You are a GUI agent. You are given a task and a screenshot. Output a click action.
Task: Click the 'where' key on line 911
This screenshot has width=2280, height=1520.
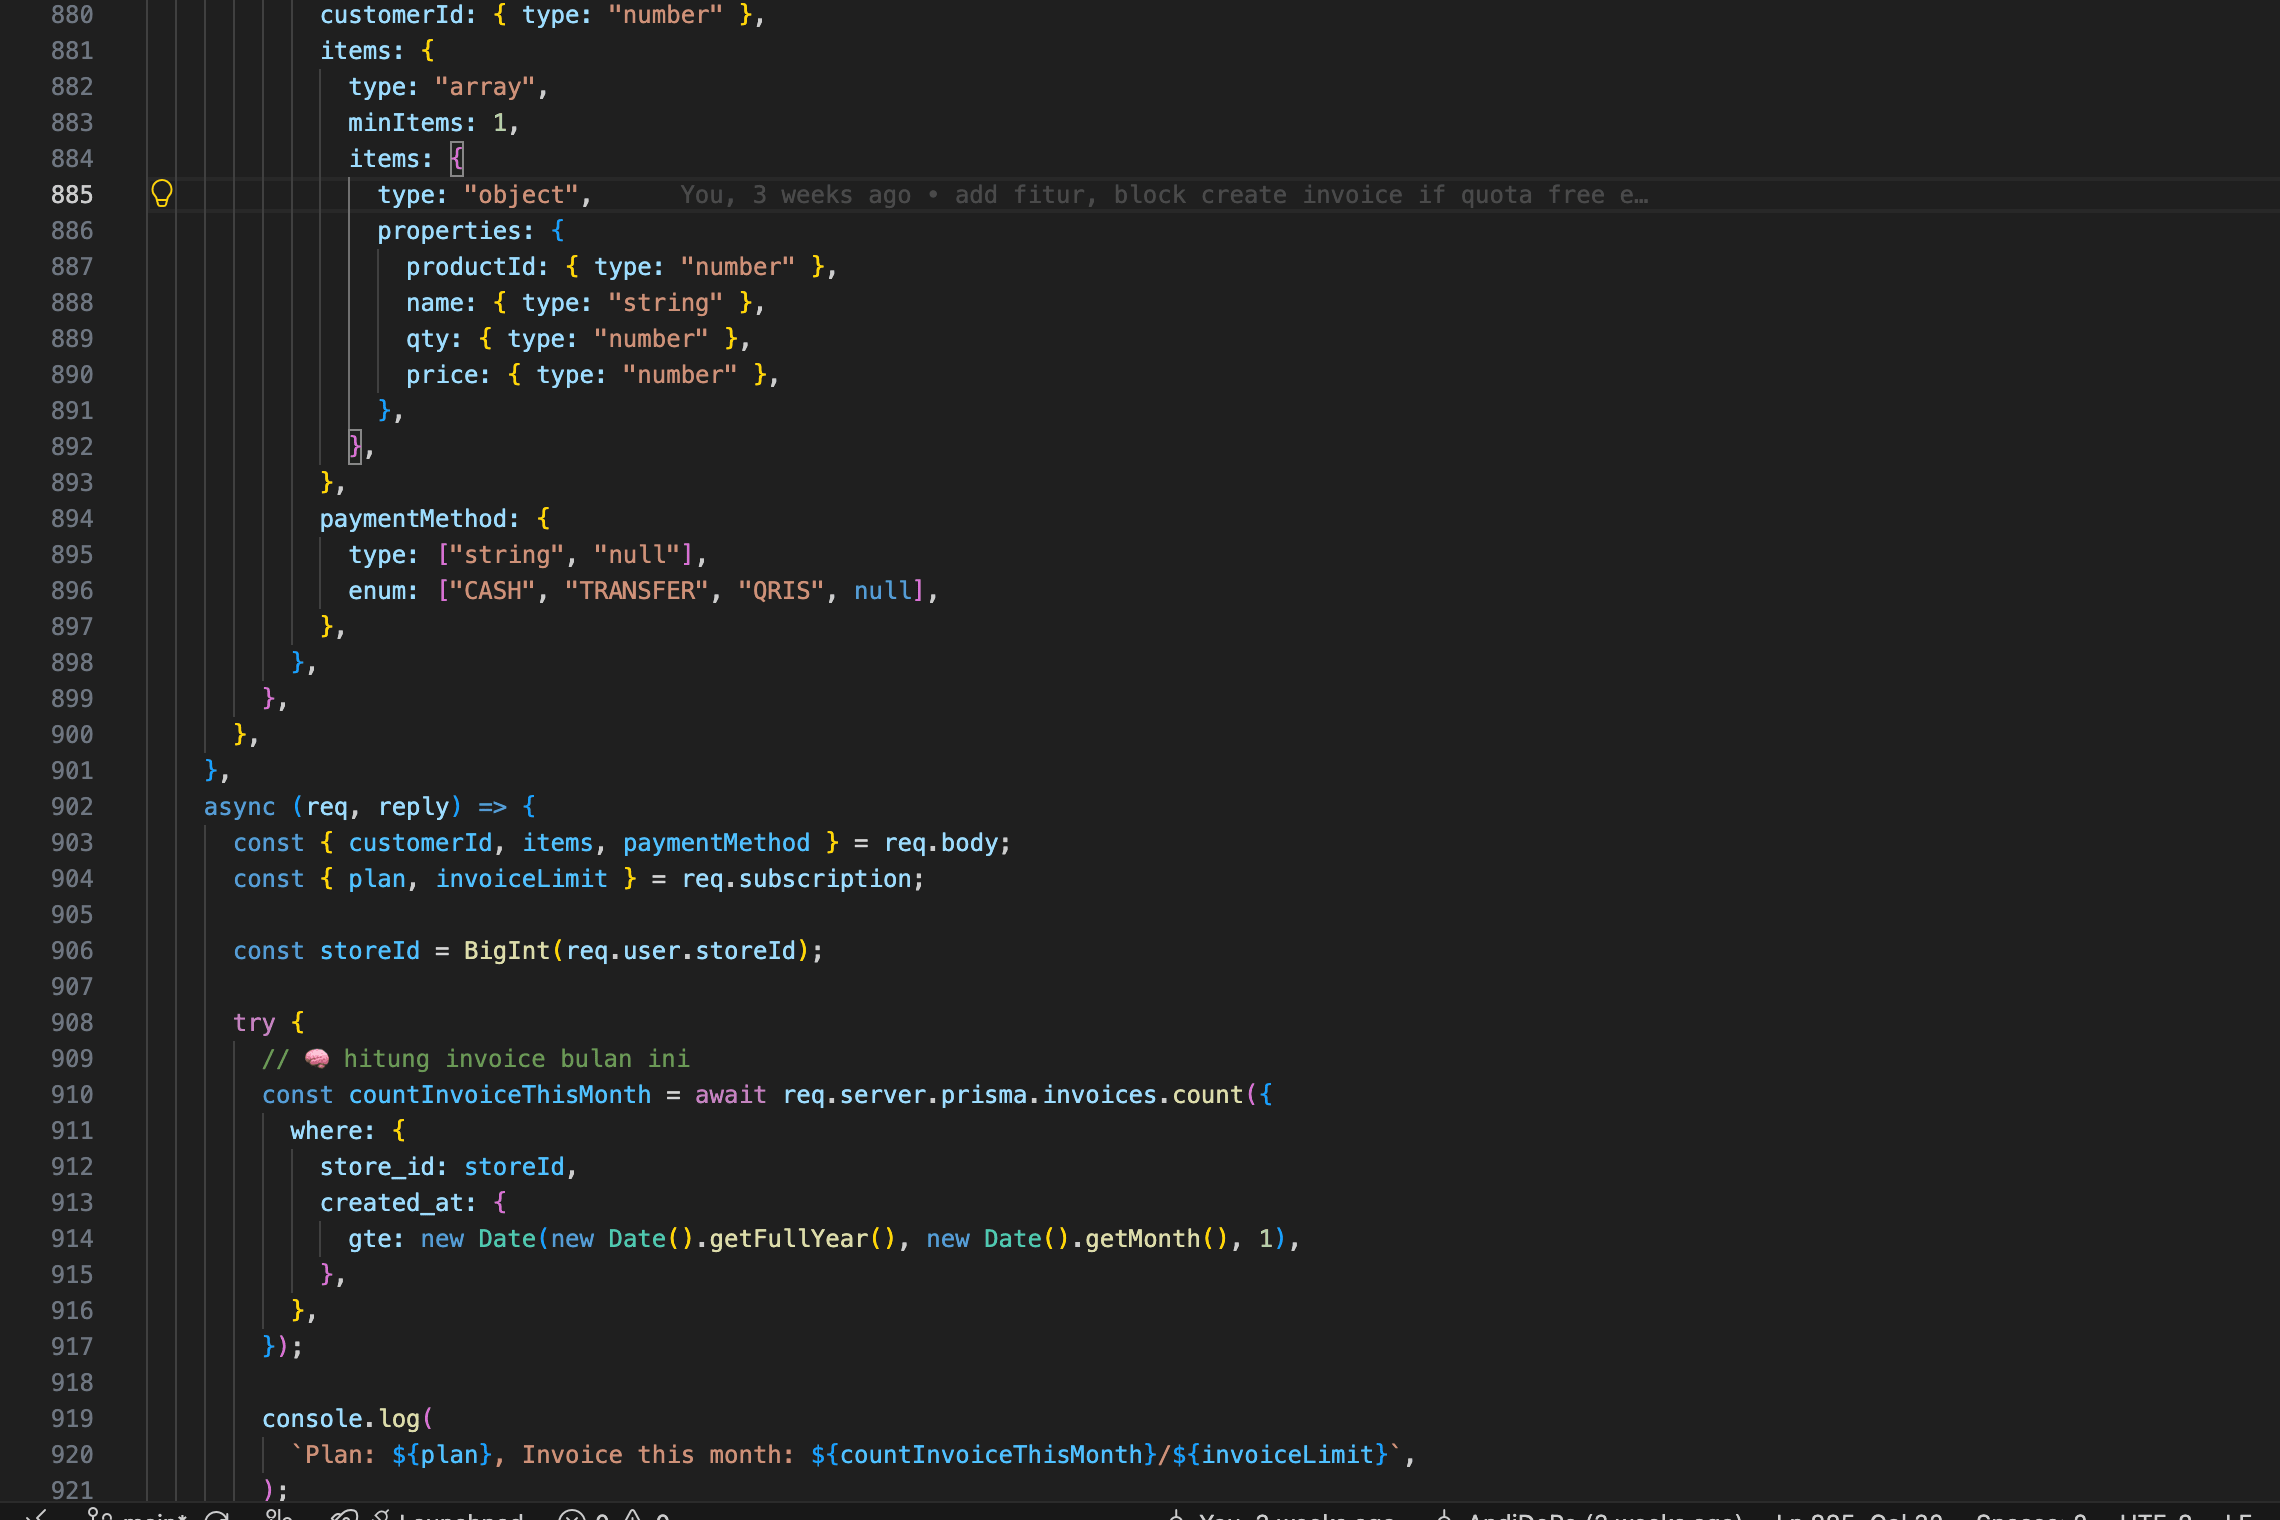326,1131
